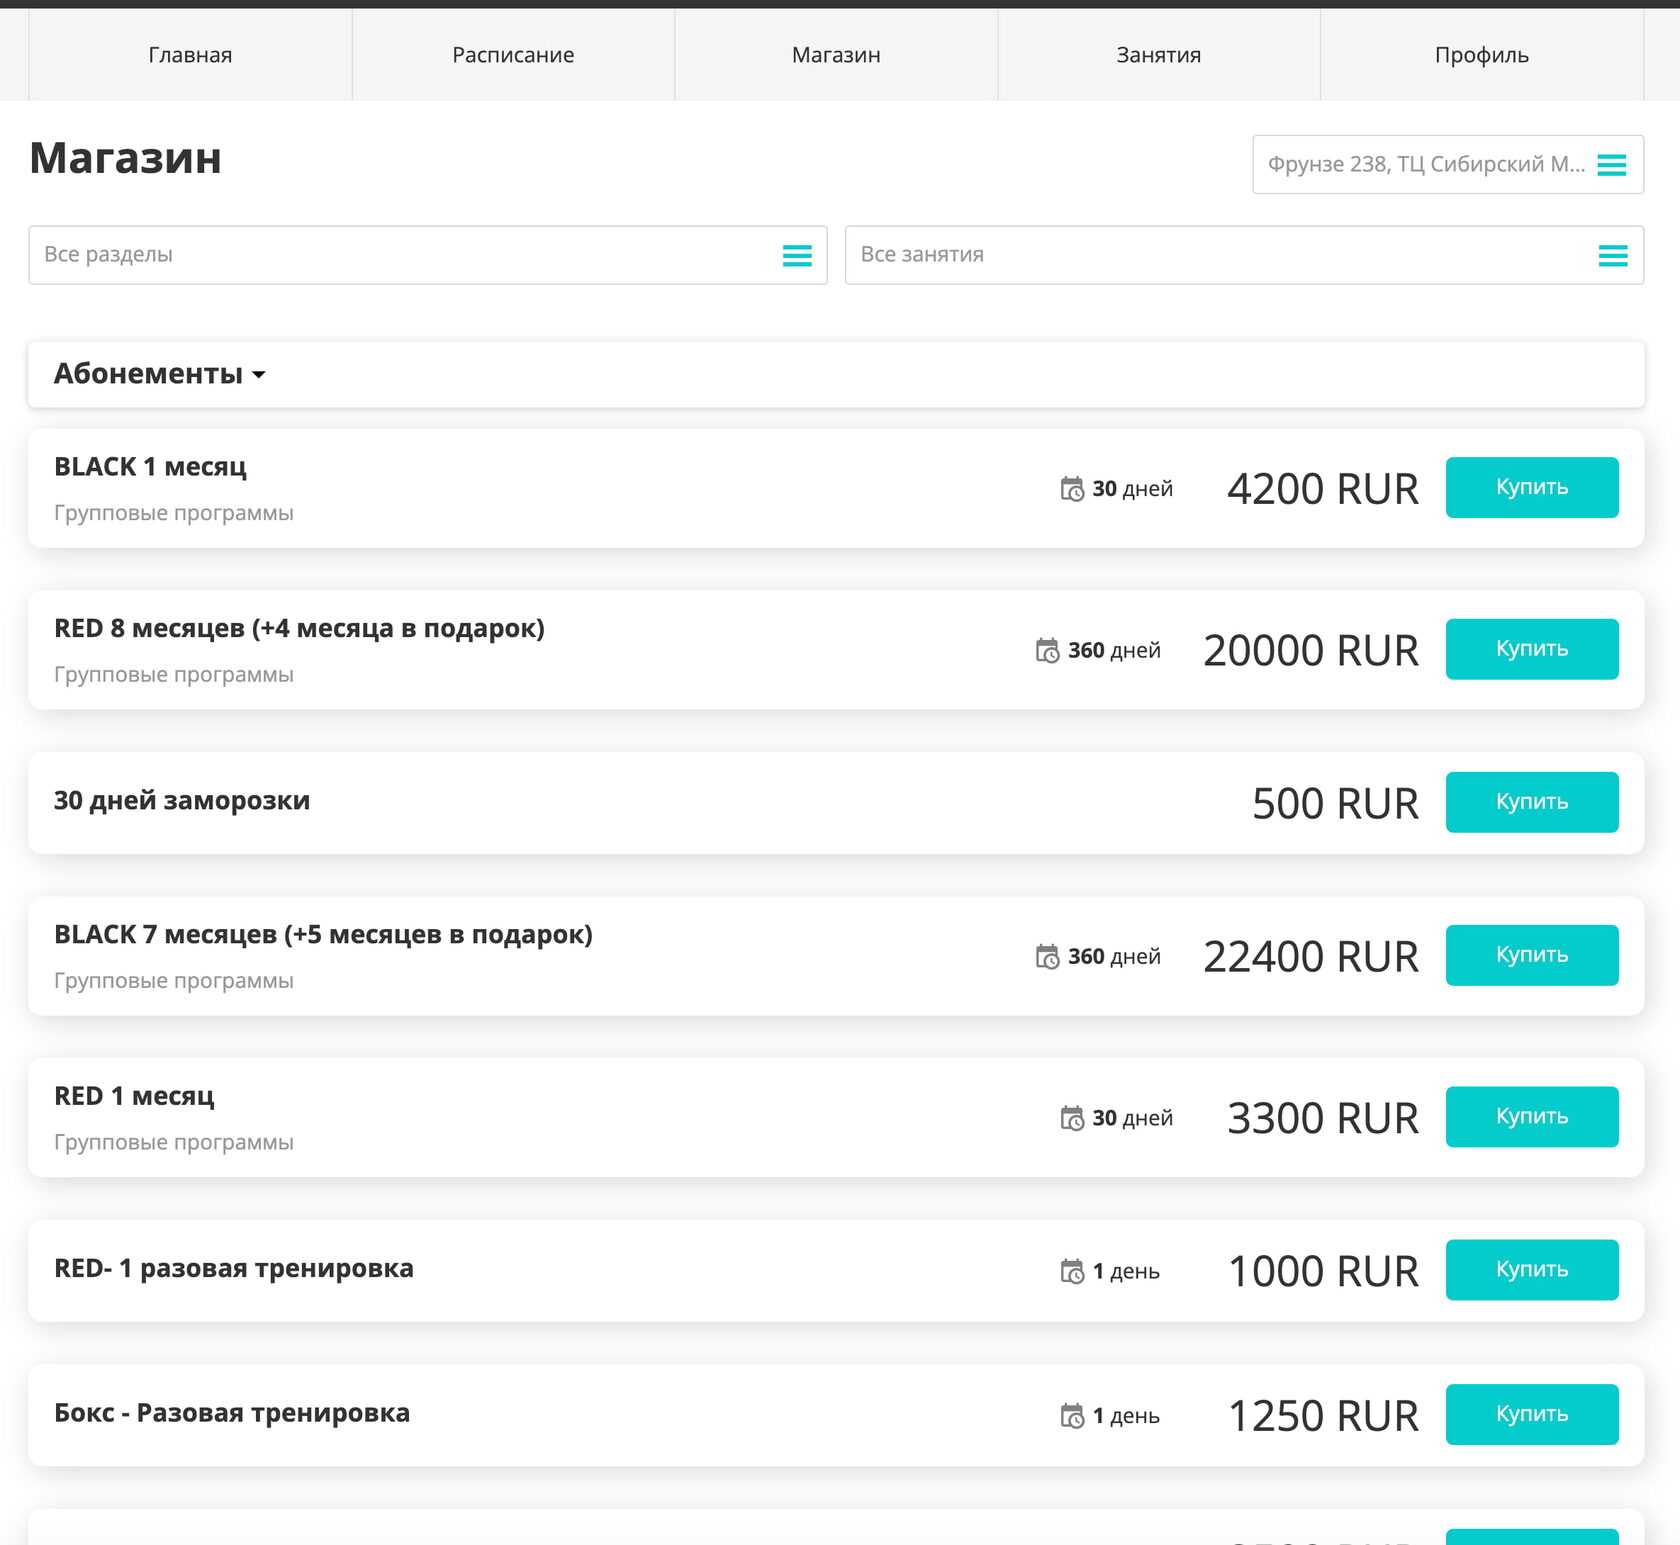Click calendar icon next to BLACK 1 месяц duration

click(1072, 489)
